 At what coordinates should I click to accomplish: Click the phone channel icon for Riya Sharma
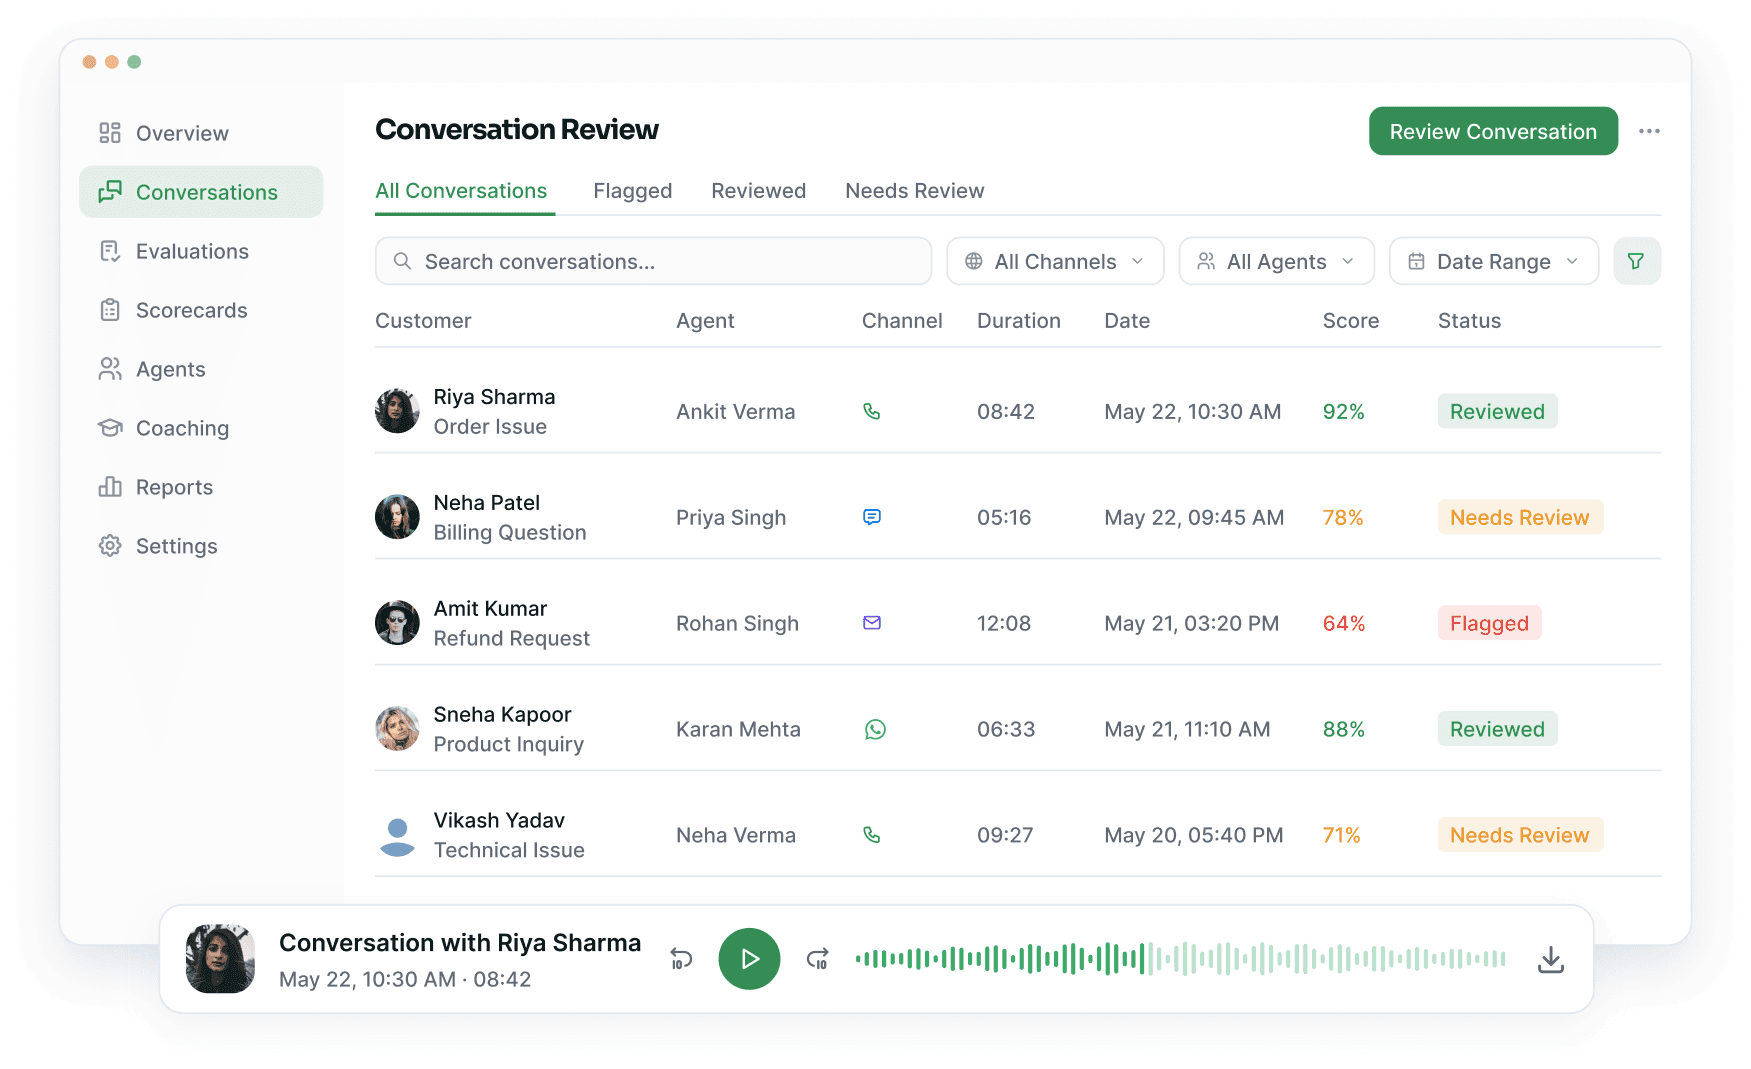pyautogui.click(x=872, y=411)
